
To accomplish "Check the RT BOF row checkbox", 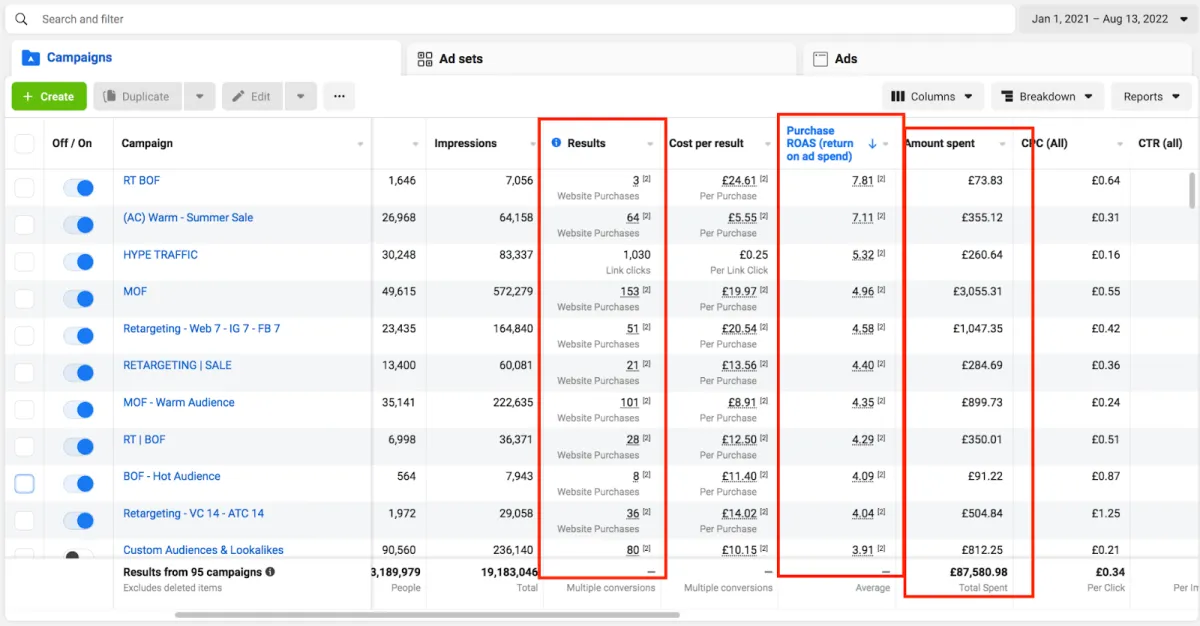I will tap(24, 188).
